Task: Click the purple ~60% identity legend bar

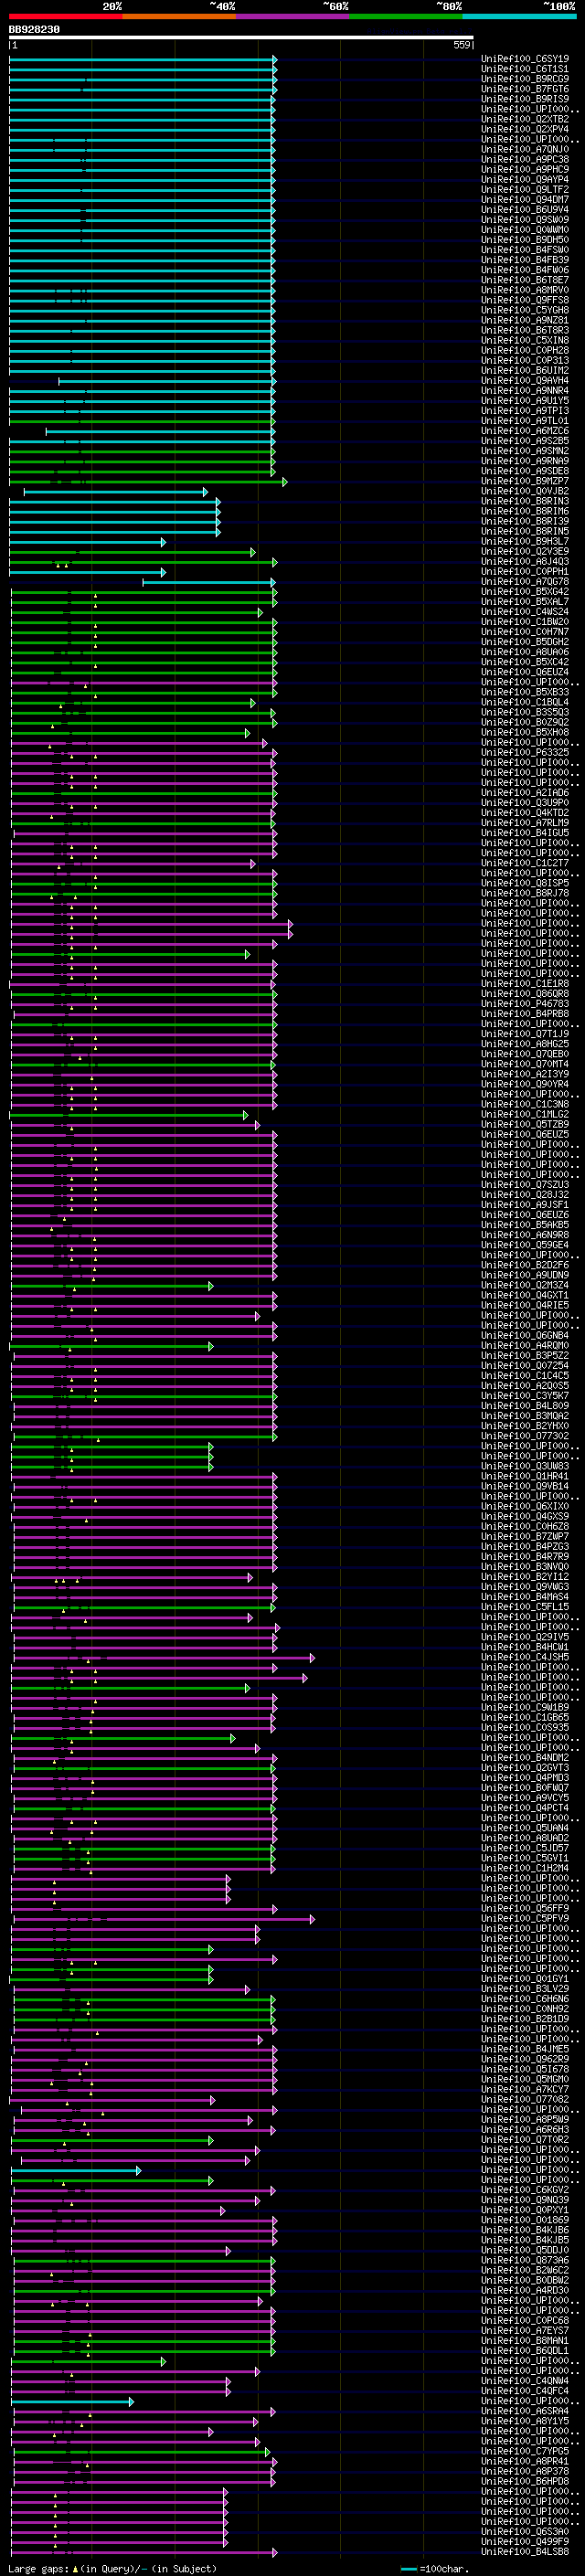Action: 293,16
